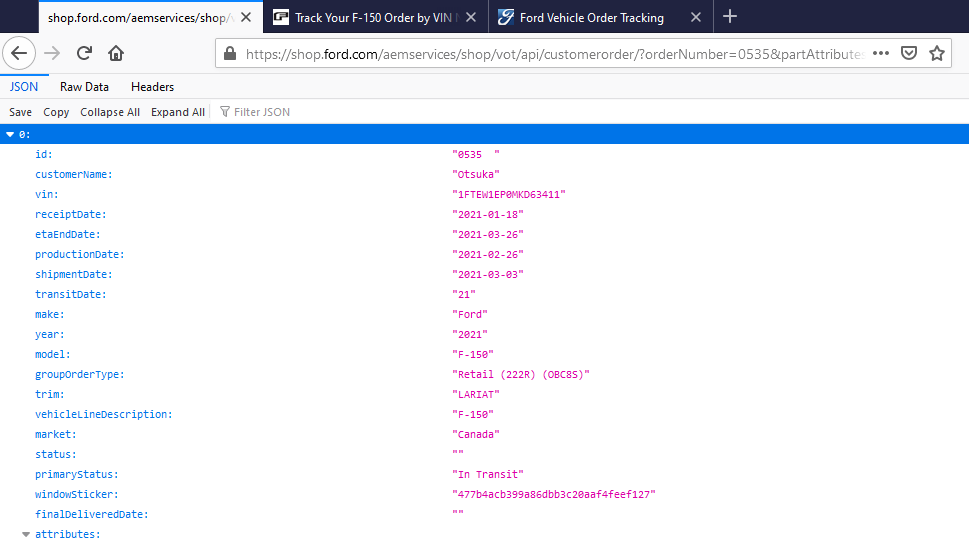Save page to Pocket

pyautogui.click(x=909, y=53)
